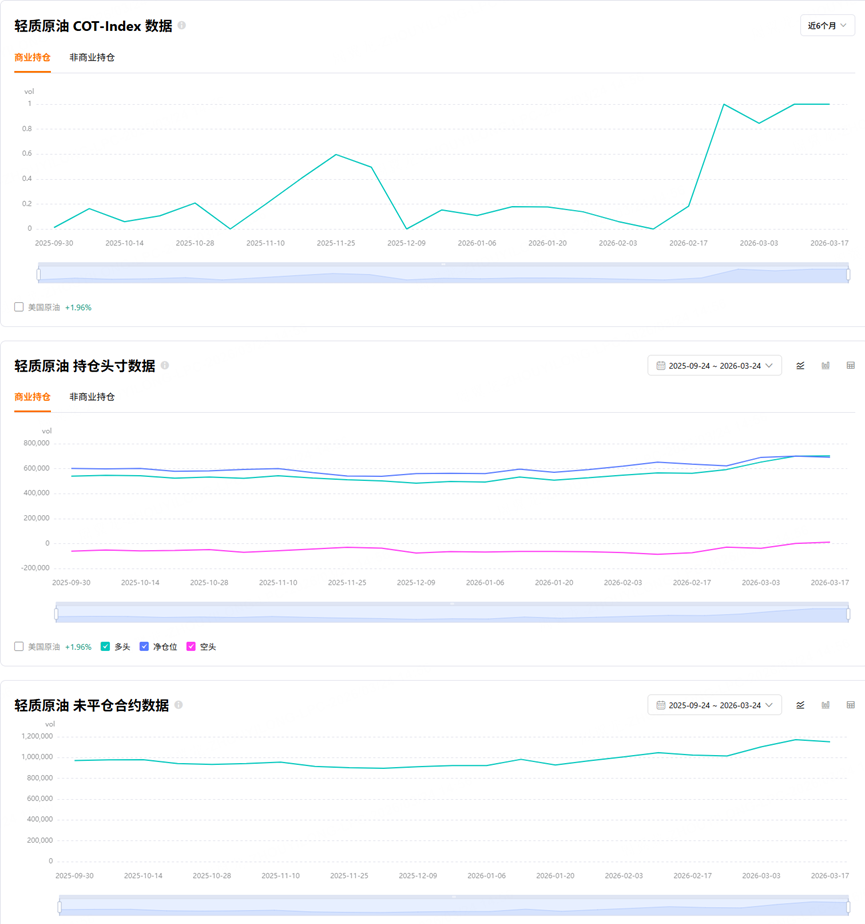Open date range picker in 持仓头寸 section
Screen dimensions: 865x924
click(x=714, y=365)
